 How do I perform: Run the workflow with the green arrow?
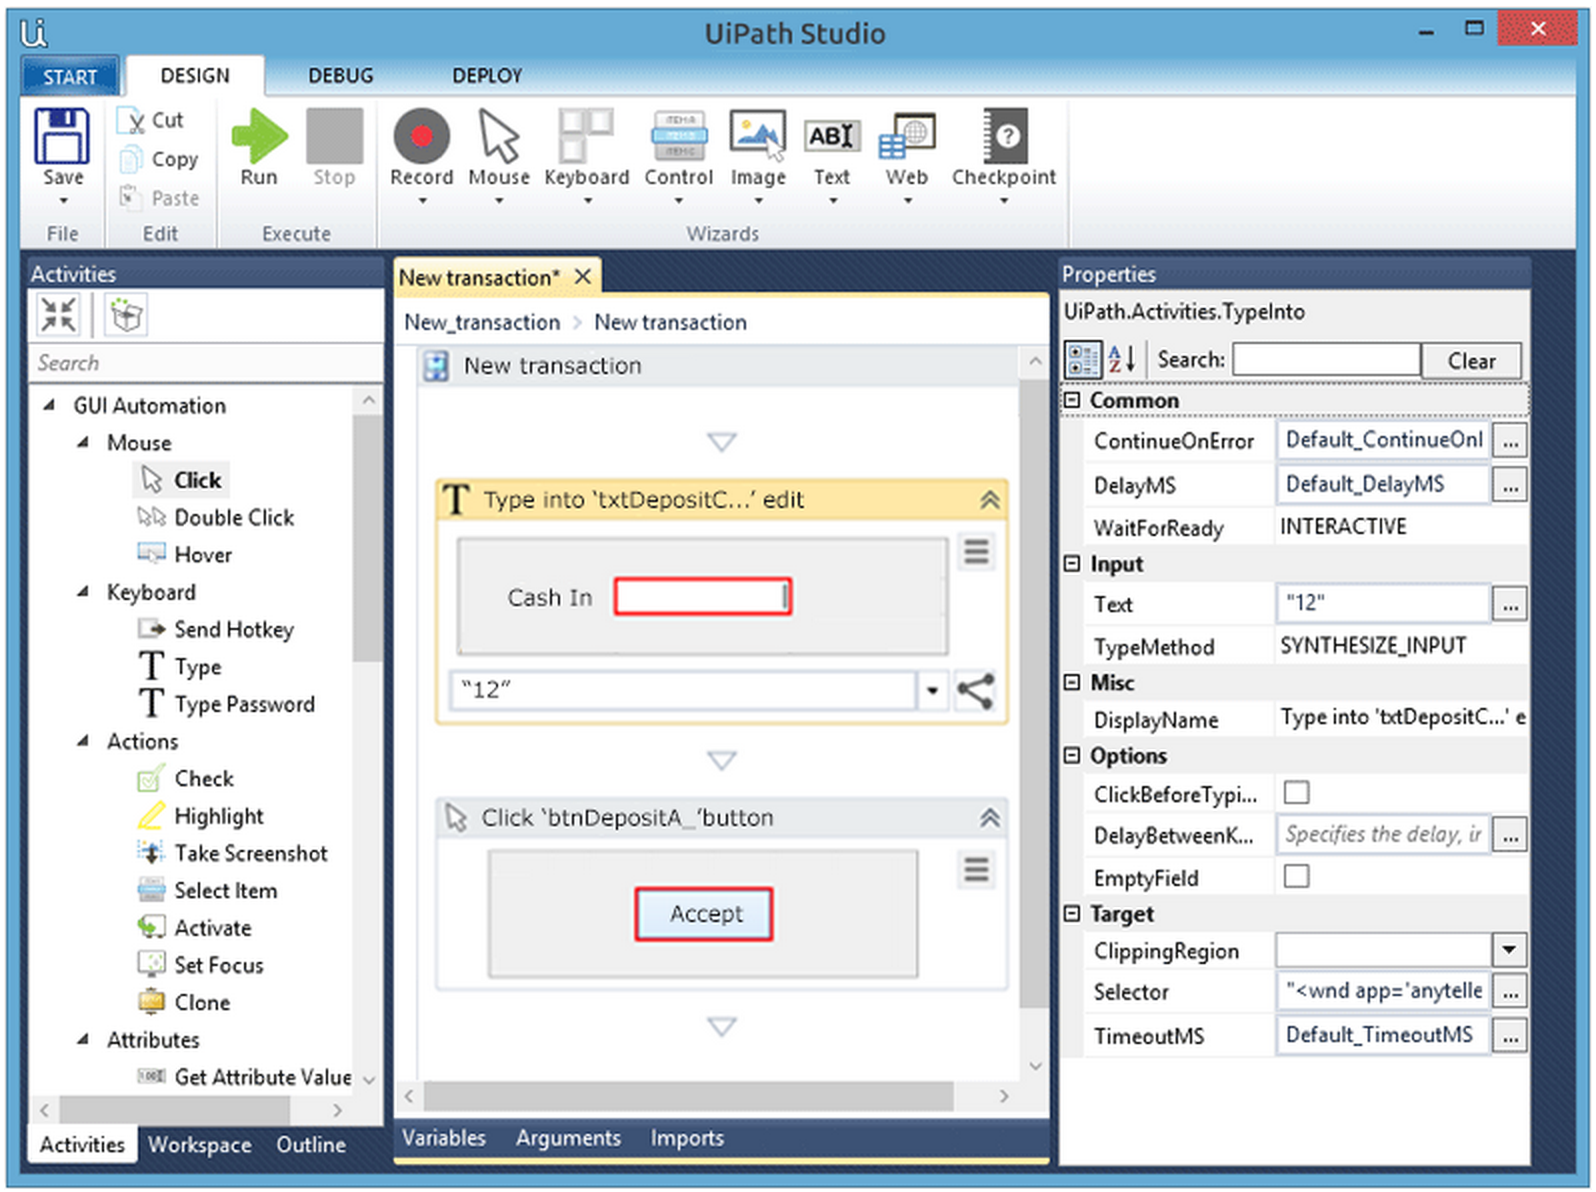[x=259, y=136]
